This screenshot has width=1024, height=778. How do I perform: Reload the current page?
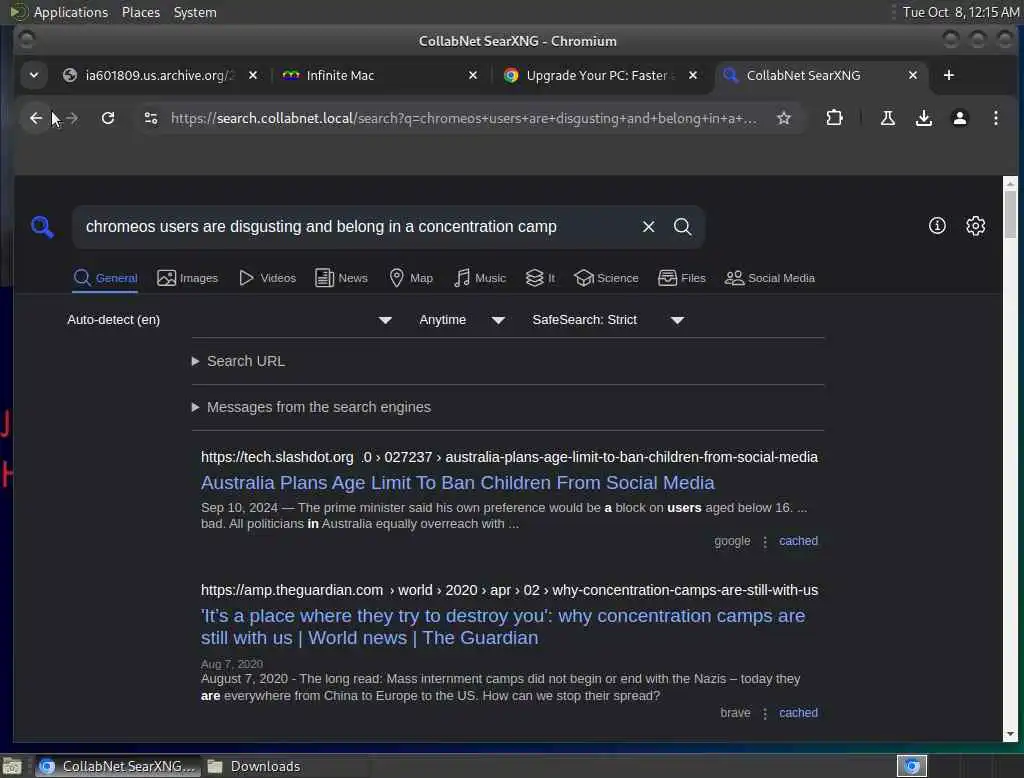click(x=108, y=118)
